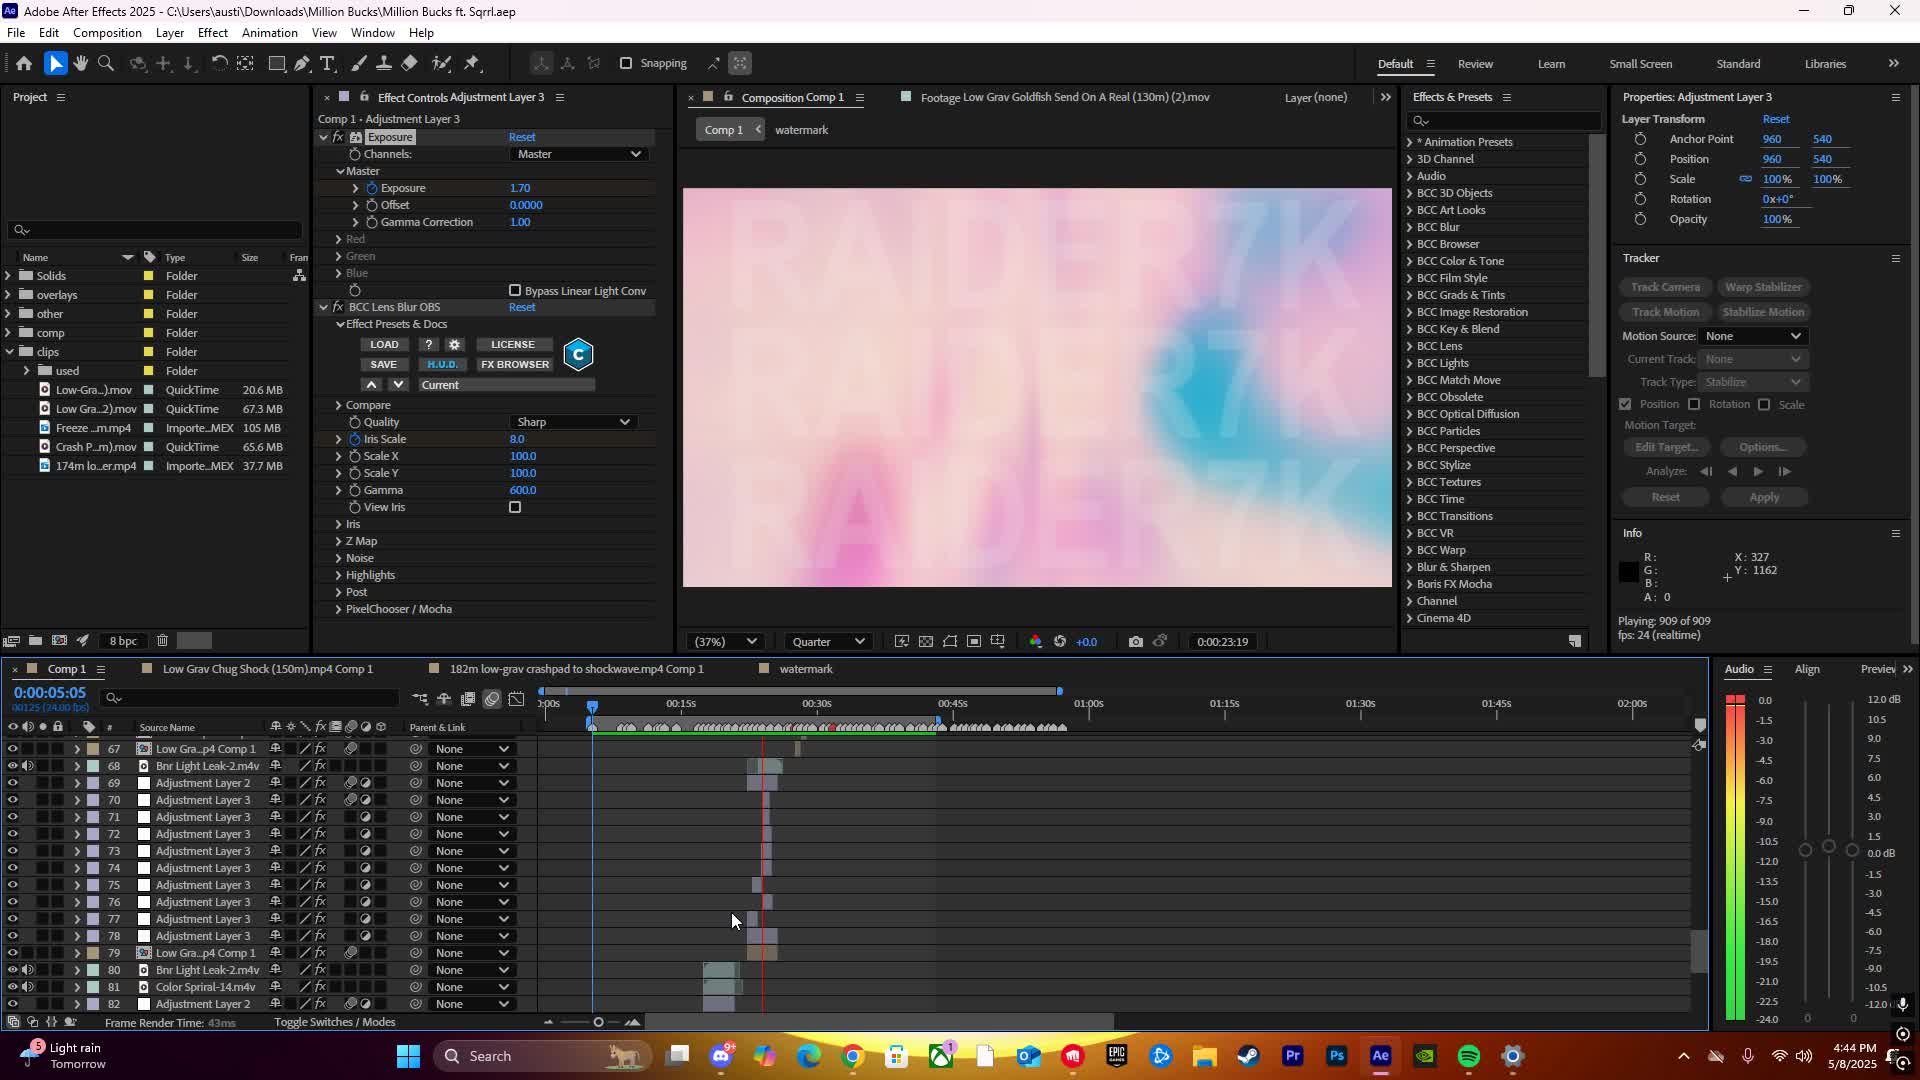1920x1080 pixels.
Task: Select the Rotation tool
Action: pyautogui.click(x=220, y=63)
